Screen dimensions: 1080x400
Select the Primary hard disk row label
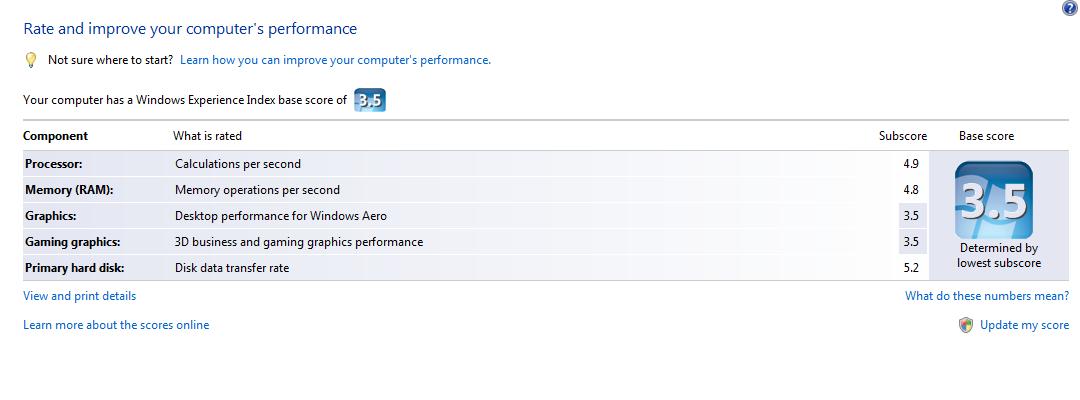point(74,268)
